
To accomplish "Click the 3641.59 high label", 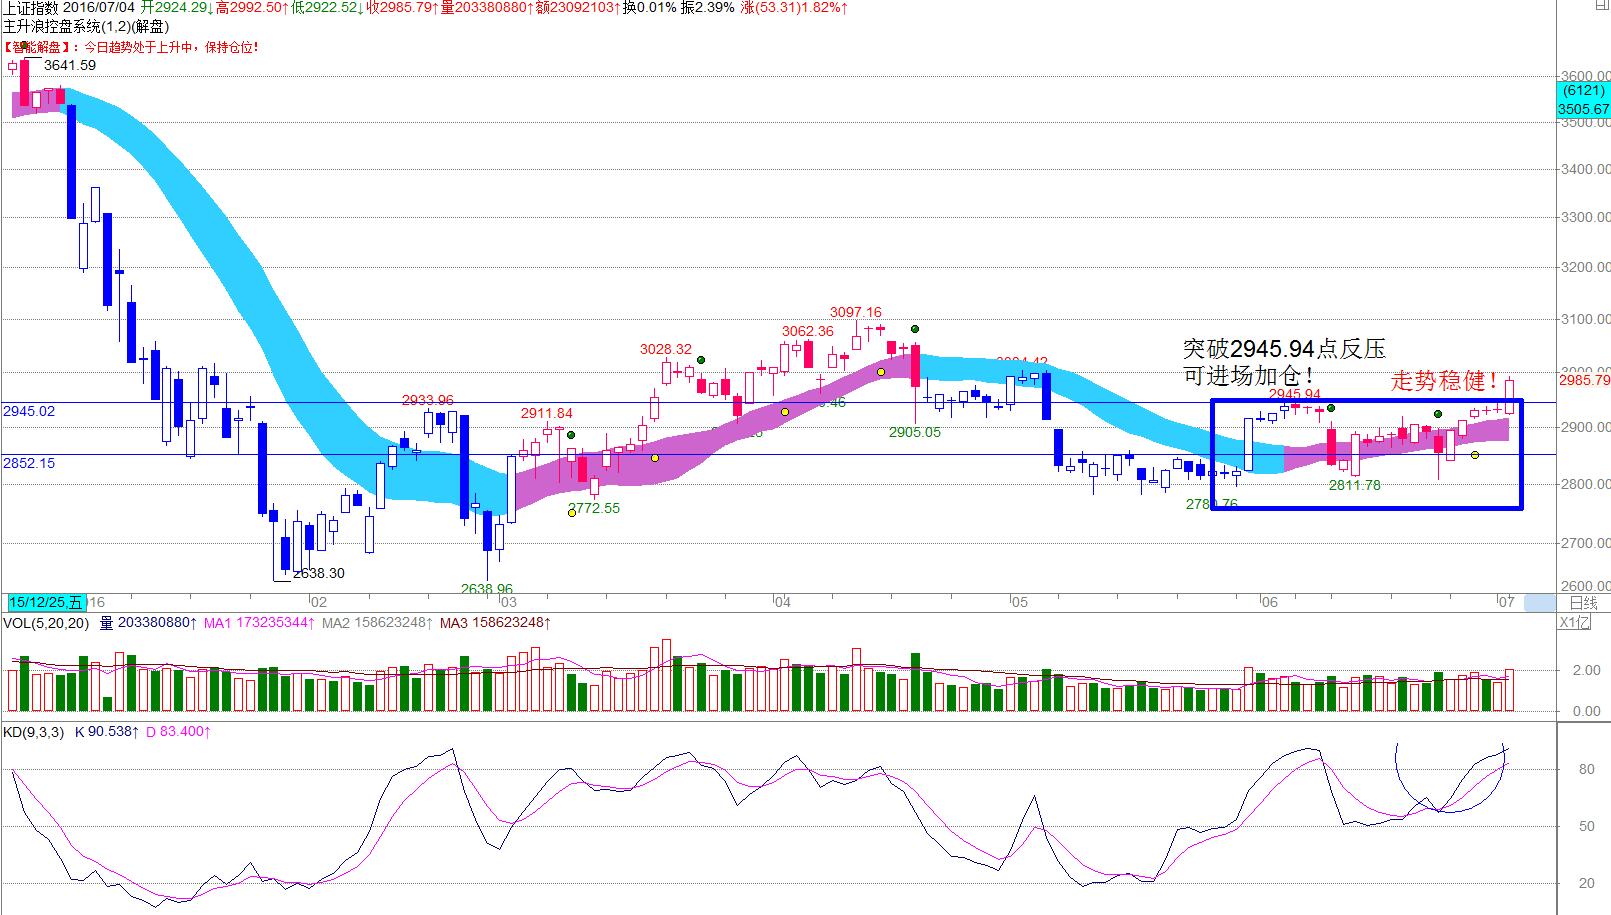I will [70, 65].
